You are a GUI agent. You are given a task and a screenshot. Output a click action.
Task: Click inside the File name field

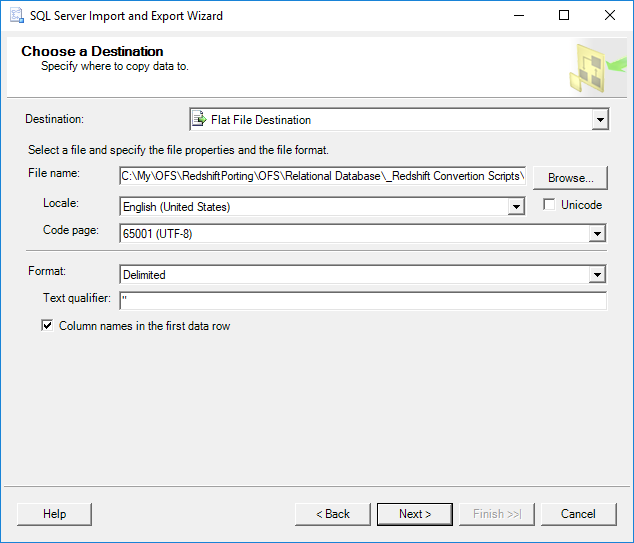click(x=322, y=176)
